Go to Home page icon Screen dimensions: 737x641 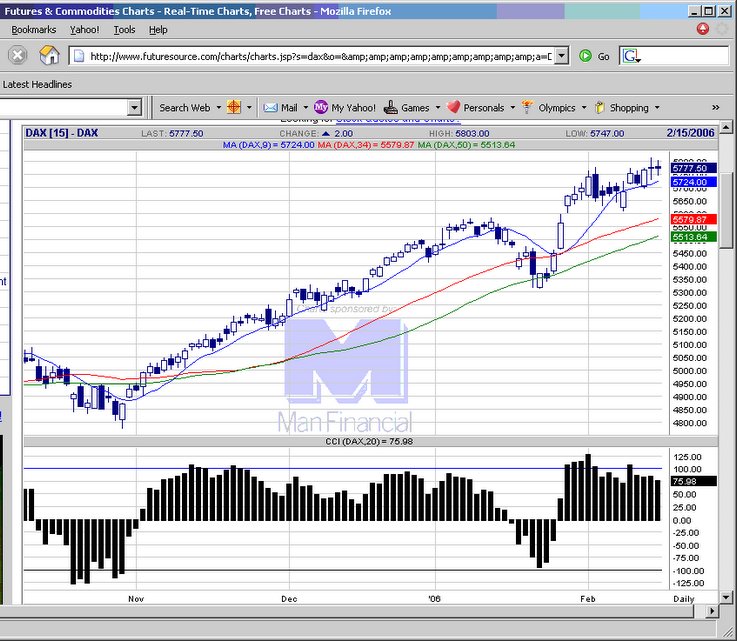[x=49, y=55]
